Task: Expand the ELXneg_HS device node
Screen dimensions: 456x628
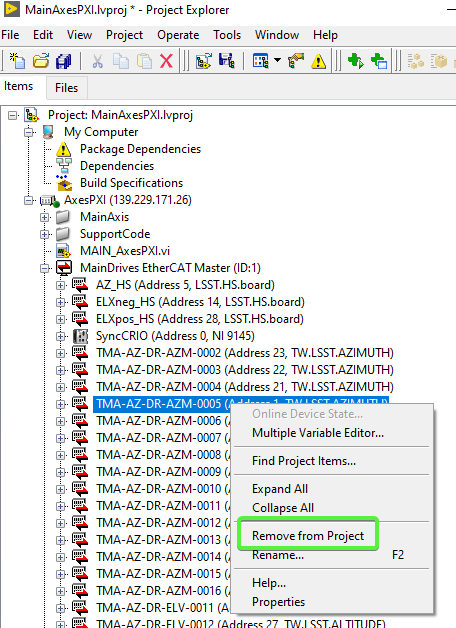Action: 60,302
